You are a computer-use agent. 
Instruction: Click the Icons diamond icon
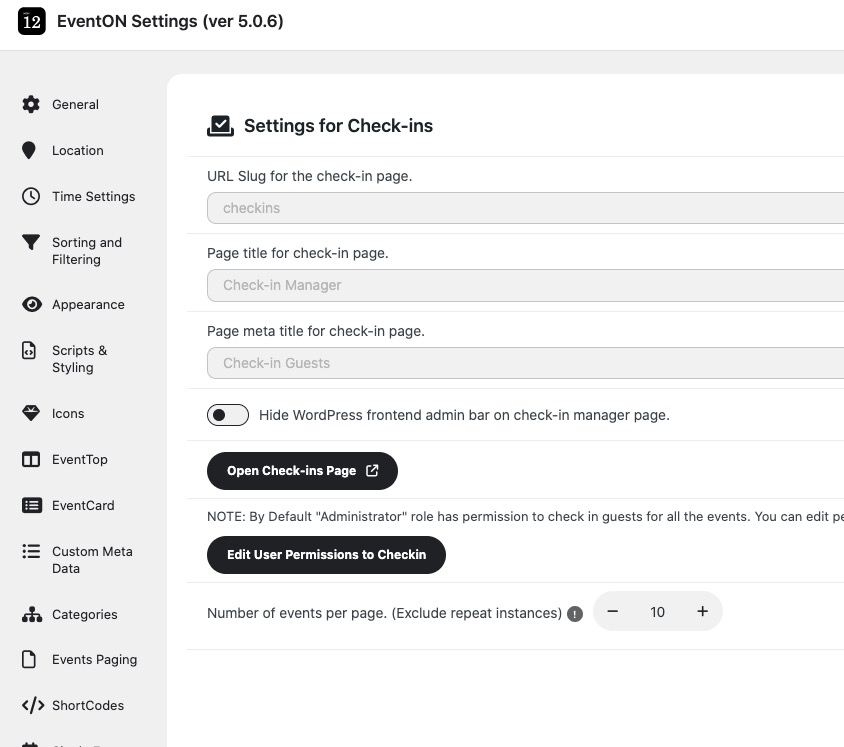[x=31, y=413]
